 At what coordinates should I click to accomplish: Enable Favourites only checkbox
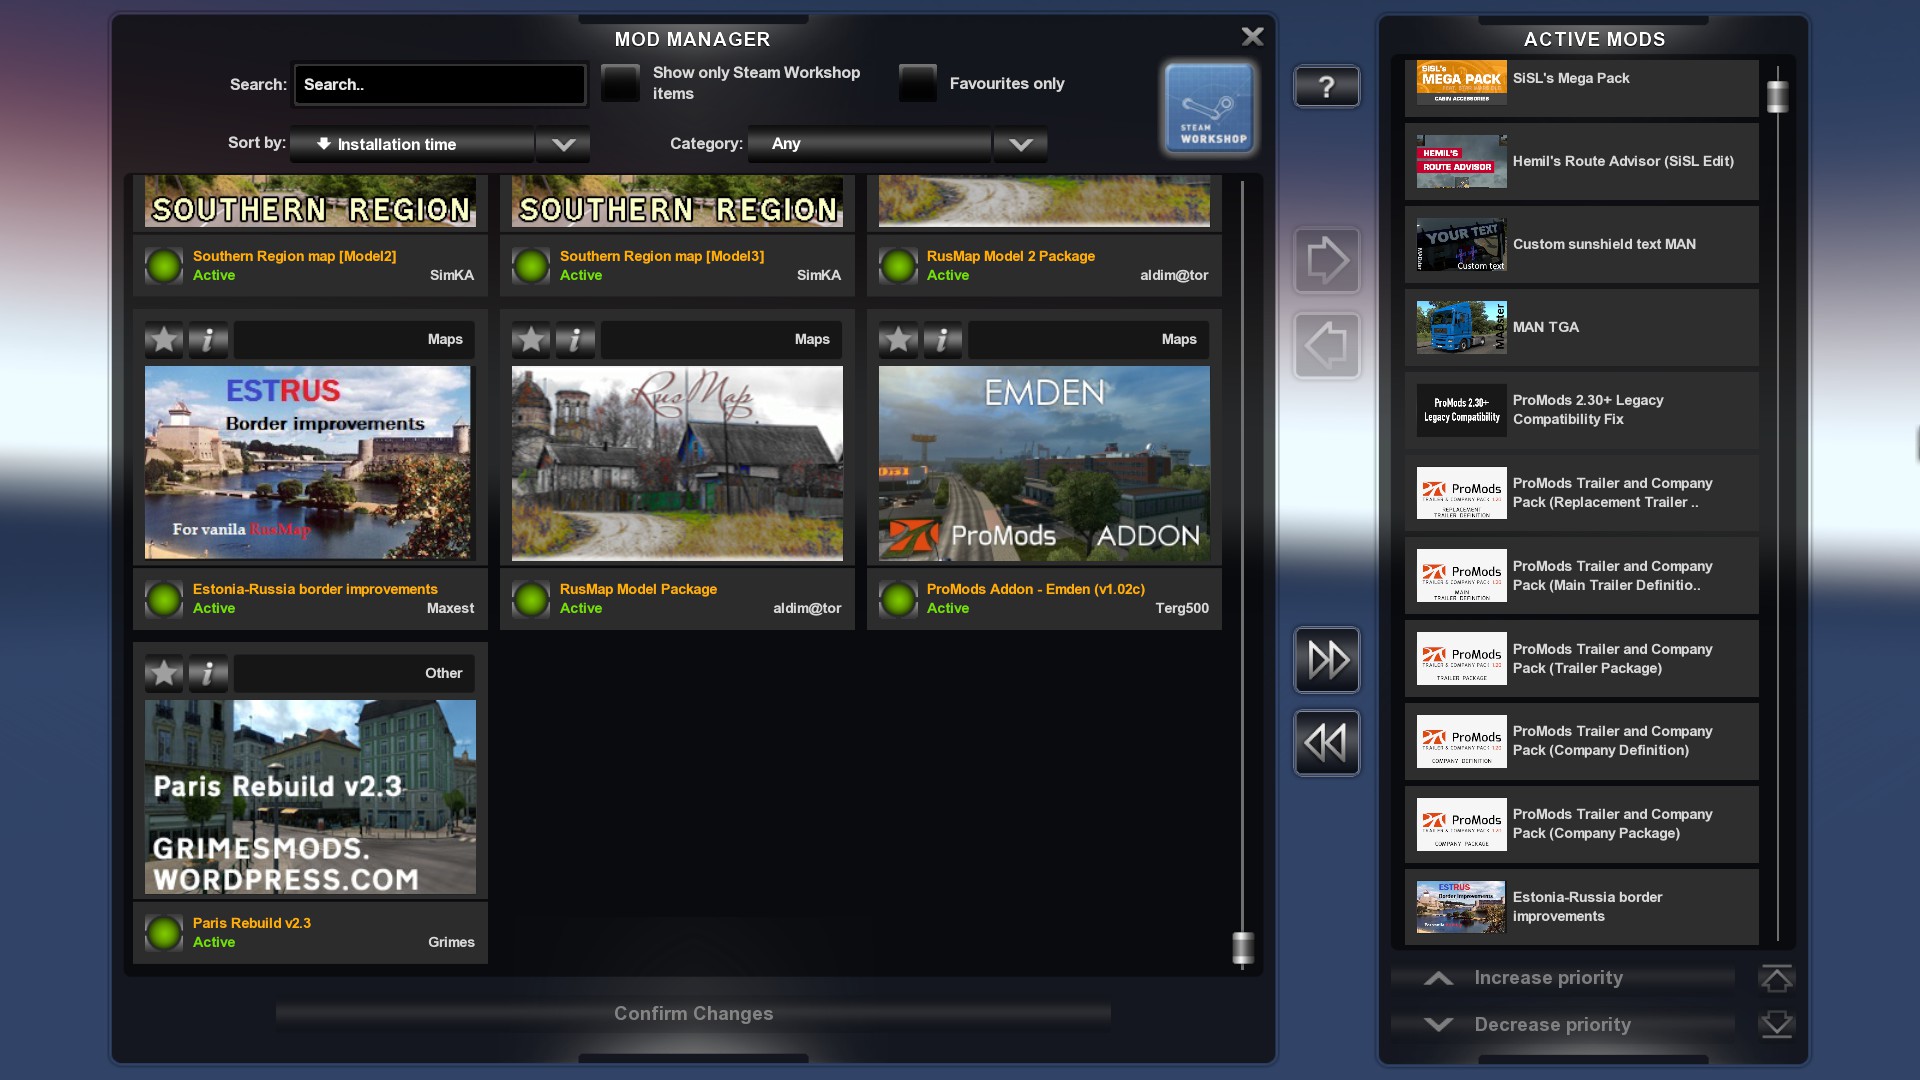point(917,83)
